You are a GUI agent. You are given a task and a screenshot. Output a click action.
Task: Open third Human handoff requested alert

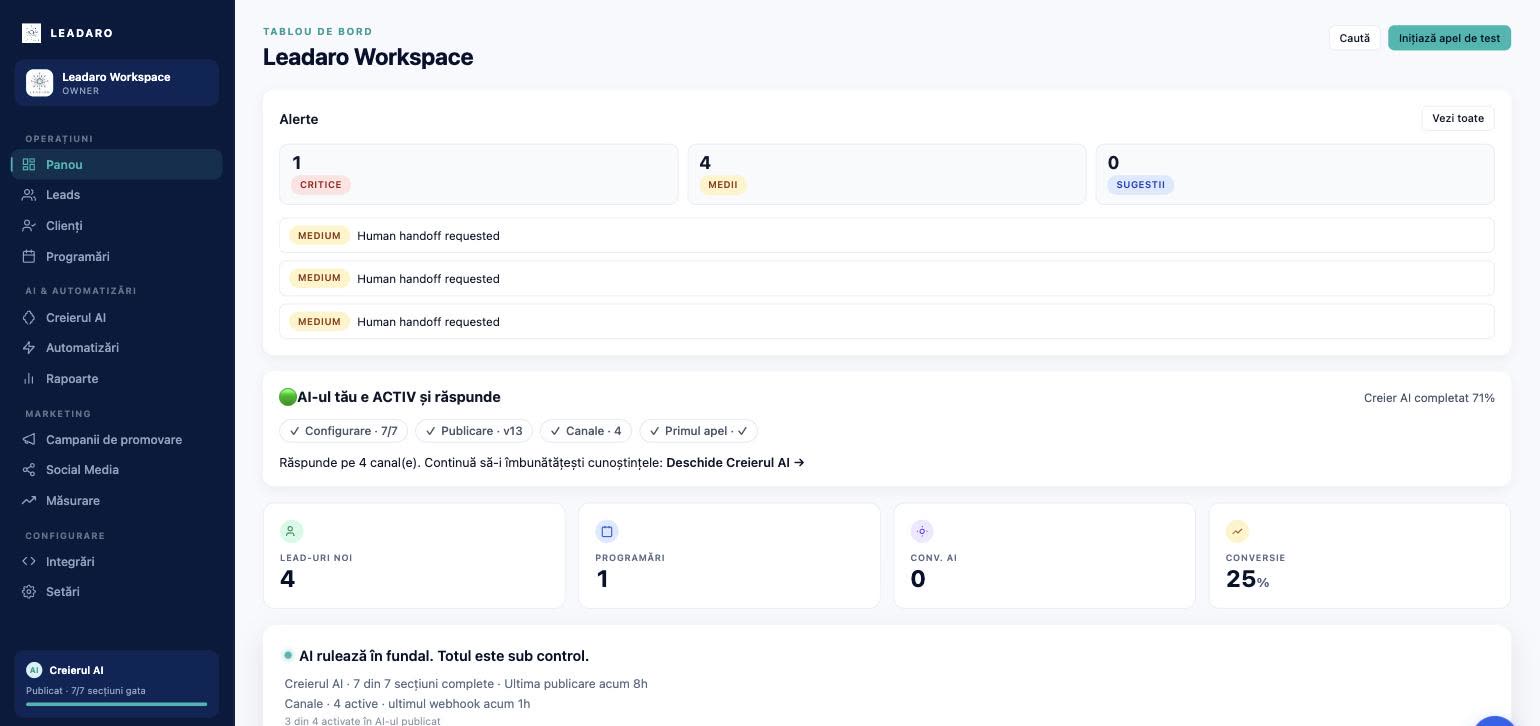(887, 321)
